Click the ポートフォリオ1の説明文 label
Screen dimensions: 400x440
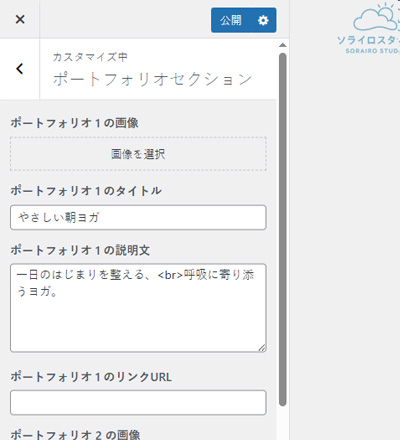80,250
